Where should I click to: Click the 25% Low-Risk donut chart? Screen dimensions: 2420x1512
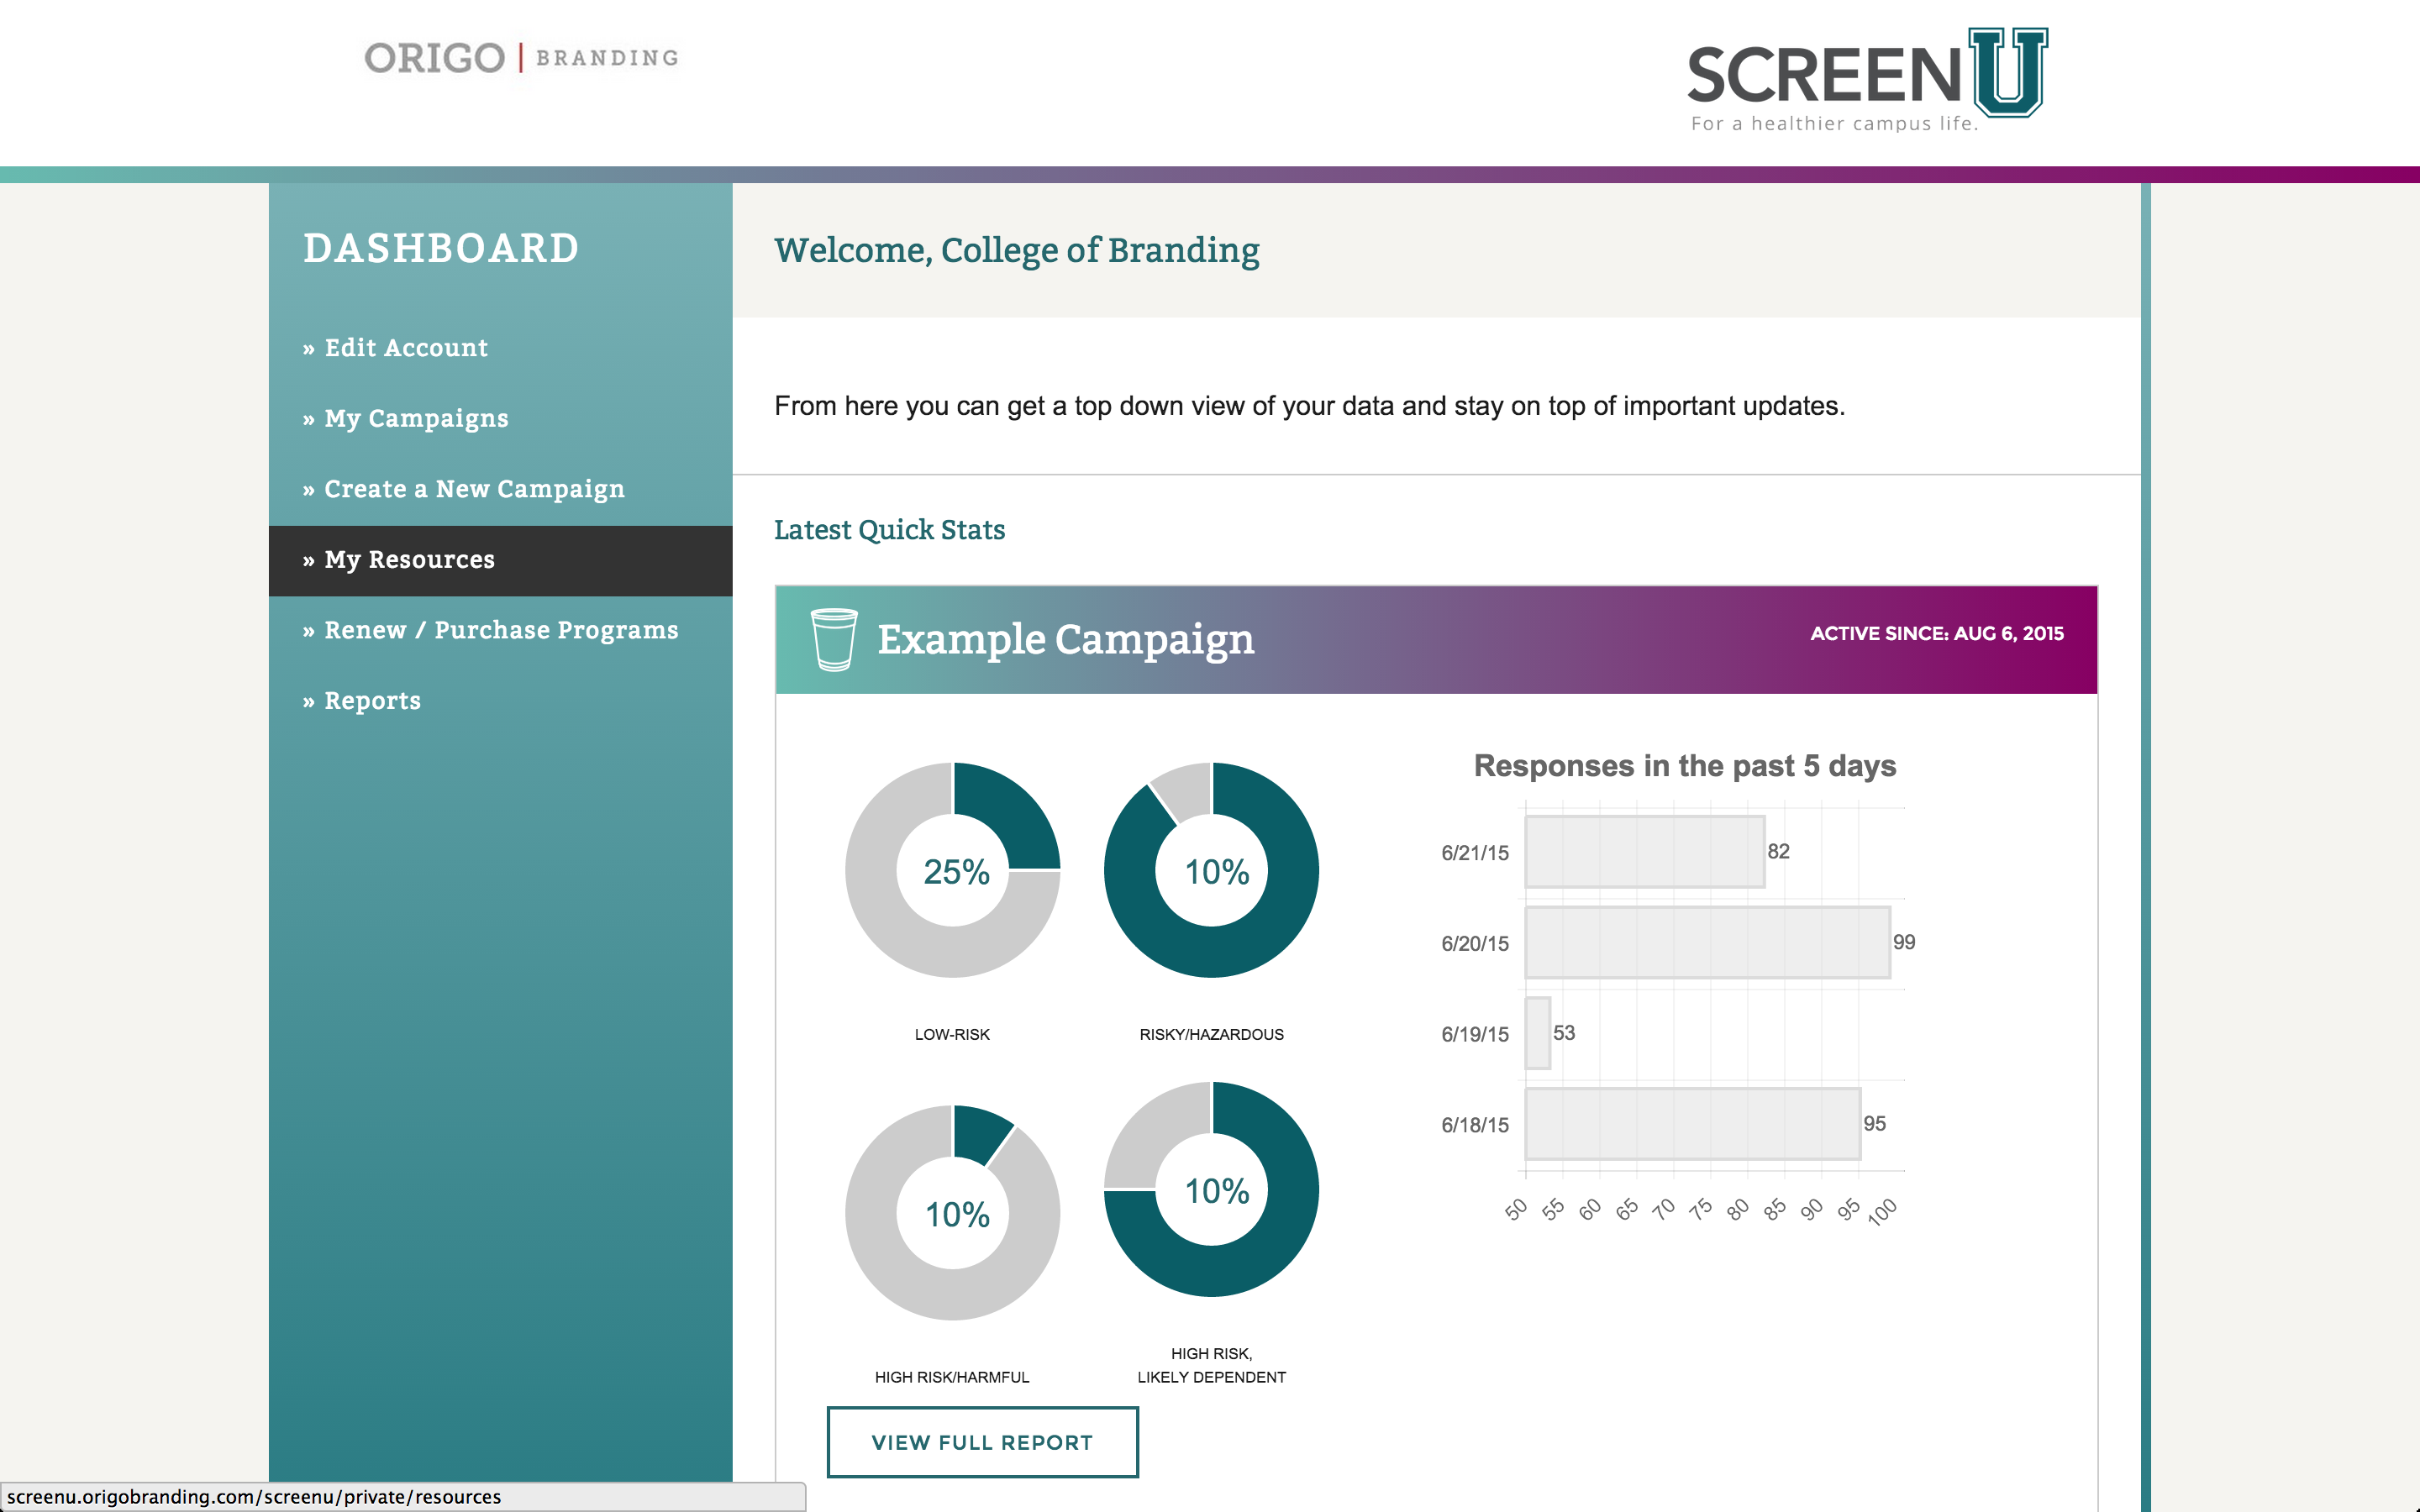[953, 870]
